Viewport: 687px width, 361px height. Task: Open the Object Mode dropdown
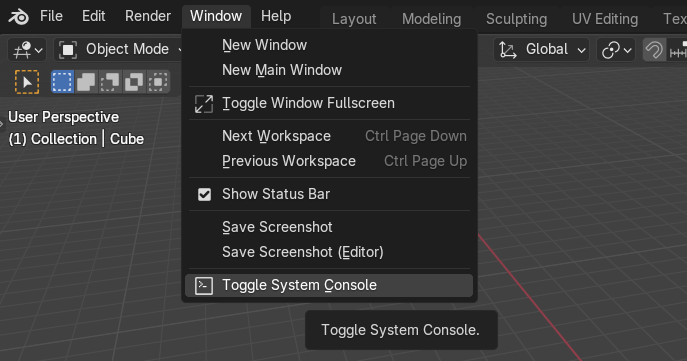pyautogui.click(x=119, y=50)
